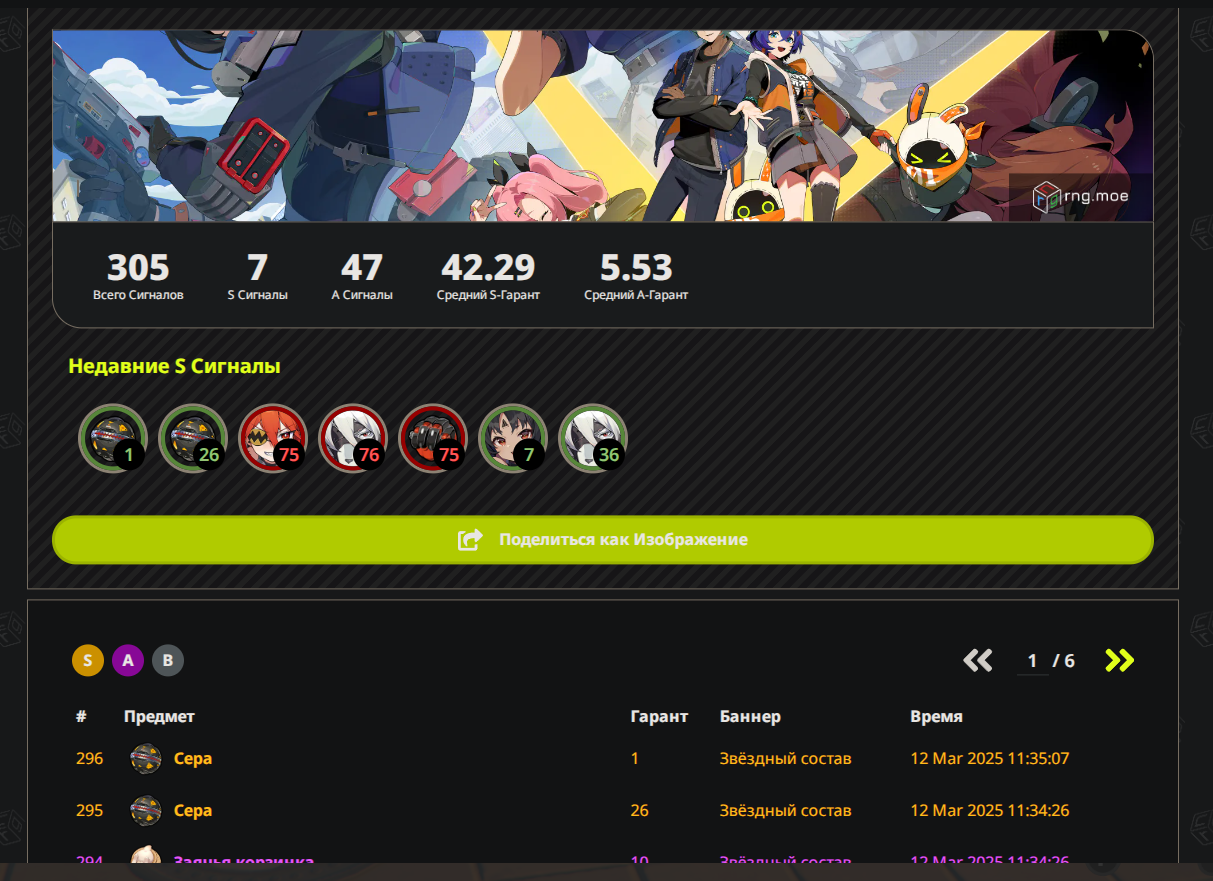The height and width of the screenshot is (881, 1213).
Task: Select the red-haired character avatar with pity 75
Action: (x=273, y=438)
